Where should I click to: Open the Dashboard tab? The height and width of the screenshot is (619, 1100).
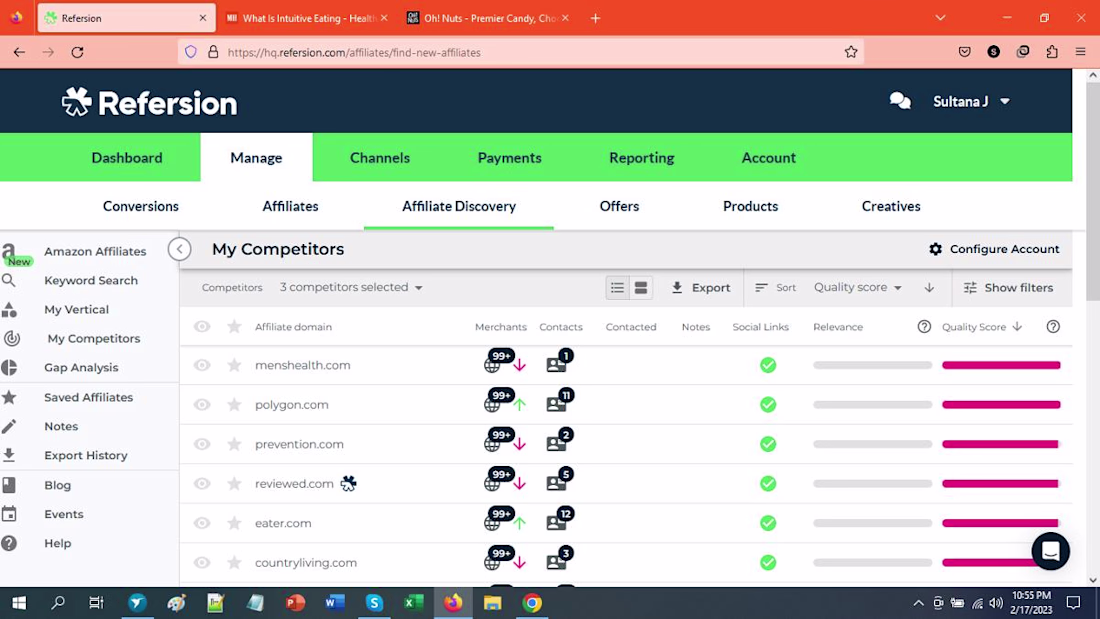pyautogui.click(x=127, y=158)
